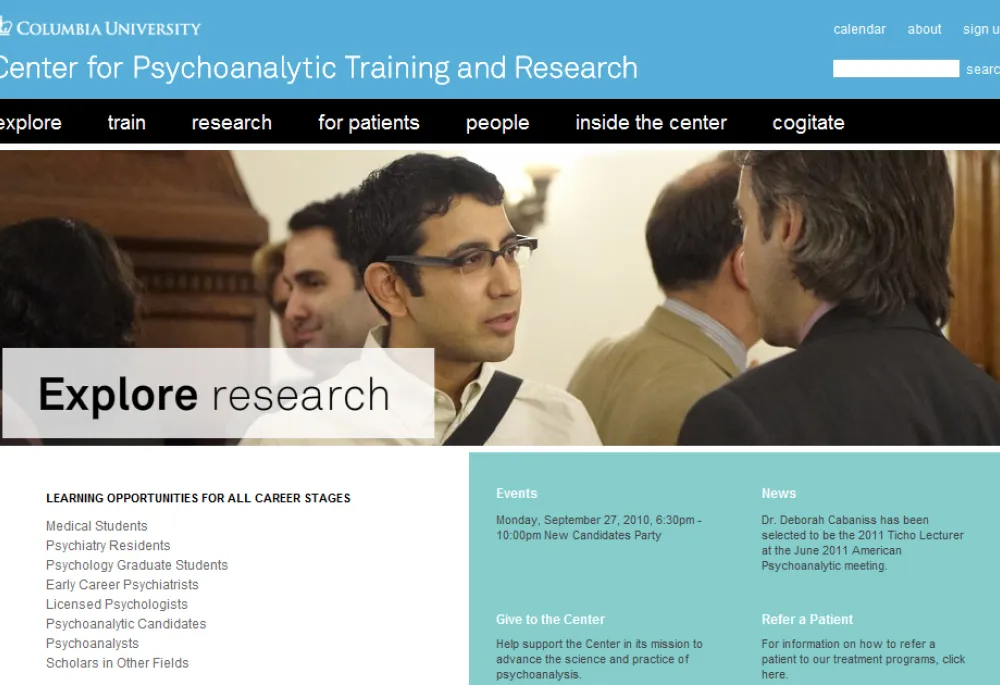Open the Give to the Center heading

point(550,619)
